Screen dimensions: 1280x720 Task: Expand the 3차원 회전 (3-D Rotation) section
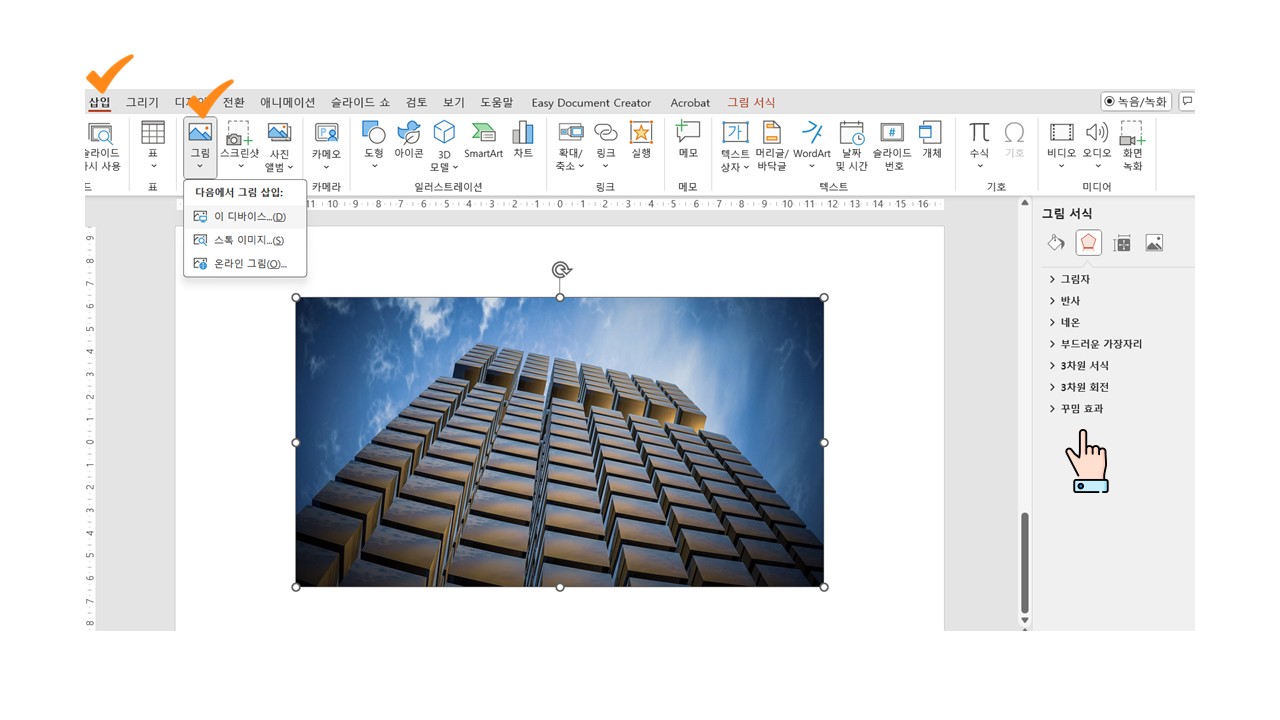(1079, 387)
